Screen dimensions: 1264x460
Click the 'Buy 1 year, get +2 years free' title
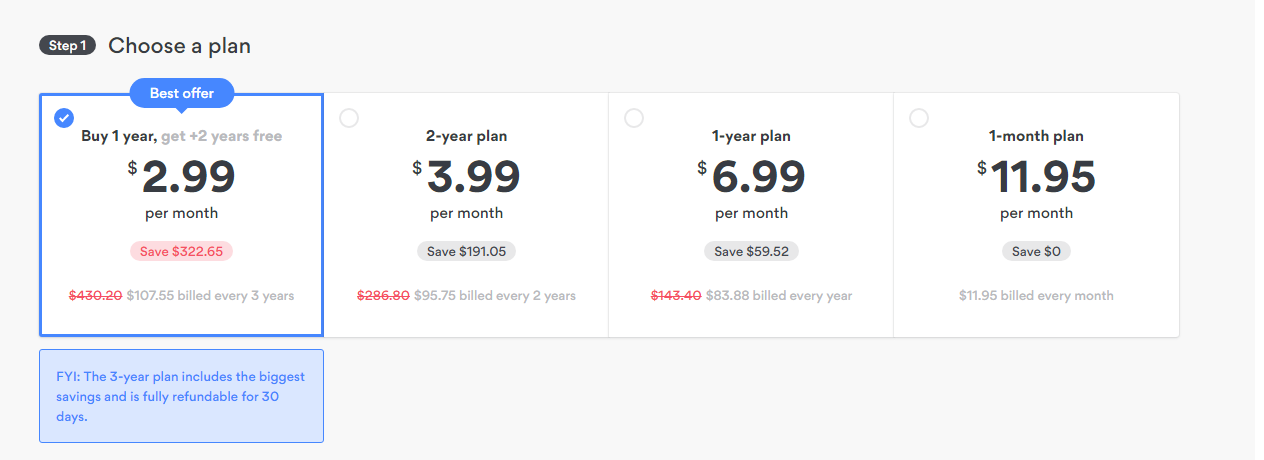click(181, 136)
